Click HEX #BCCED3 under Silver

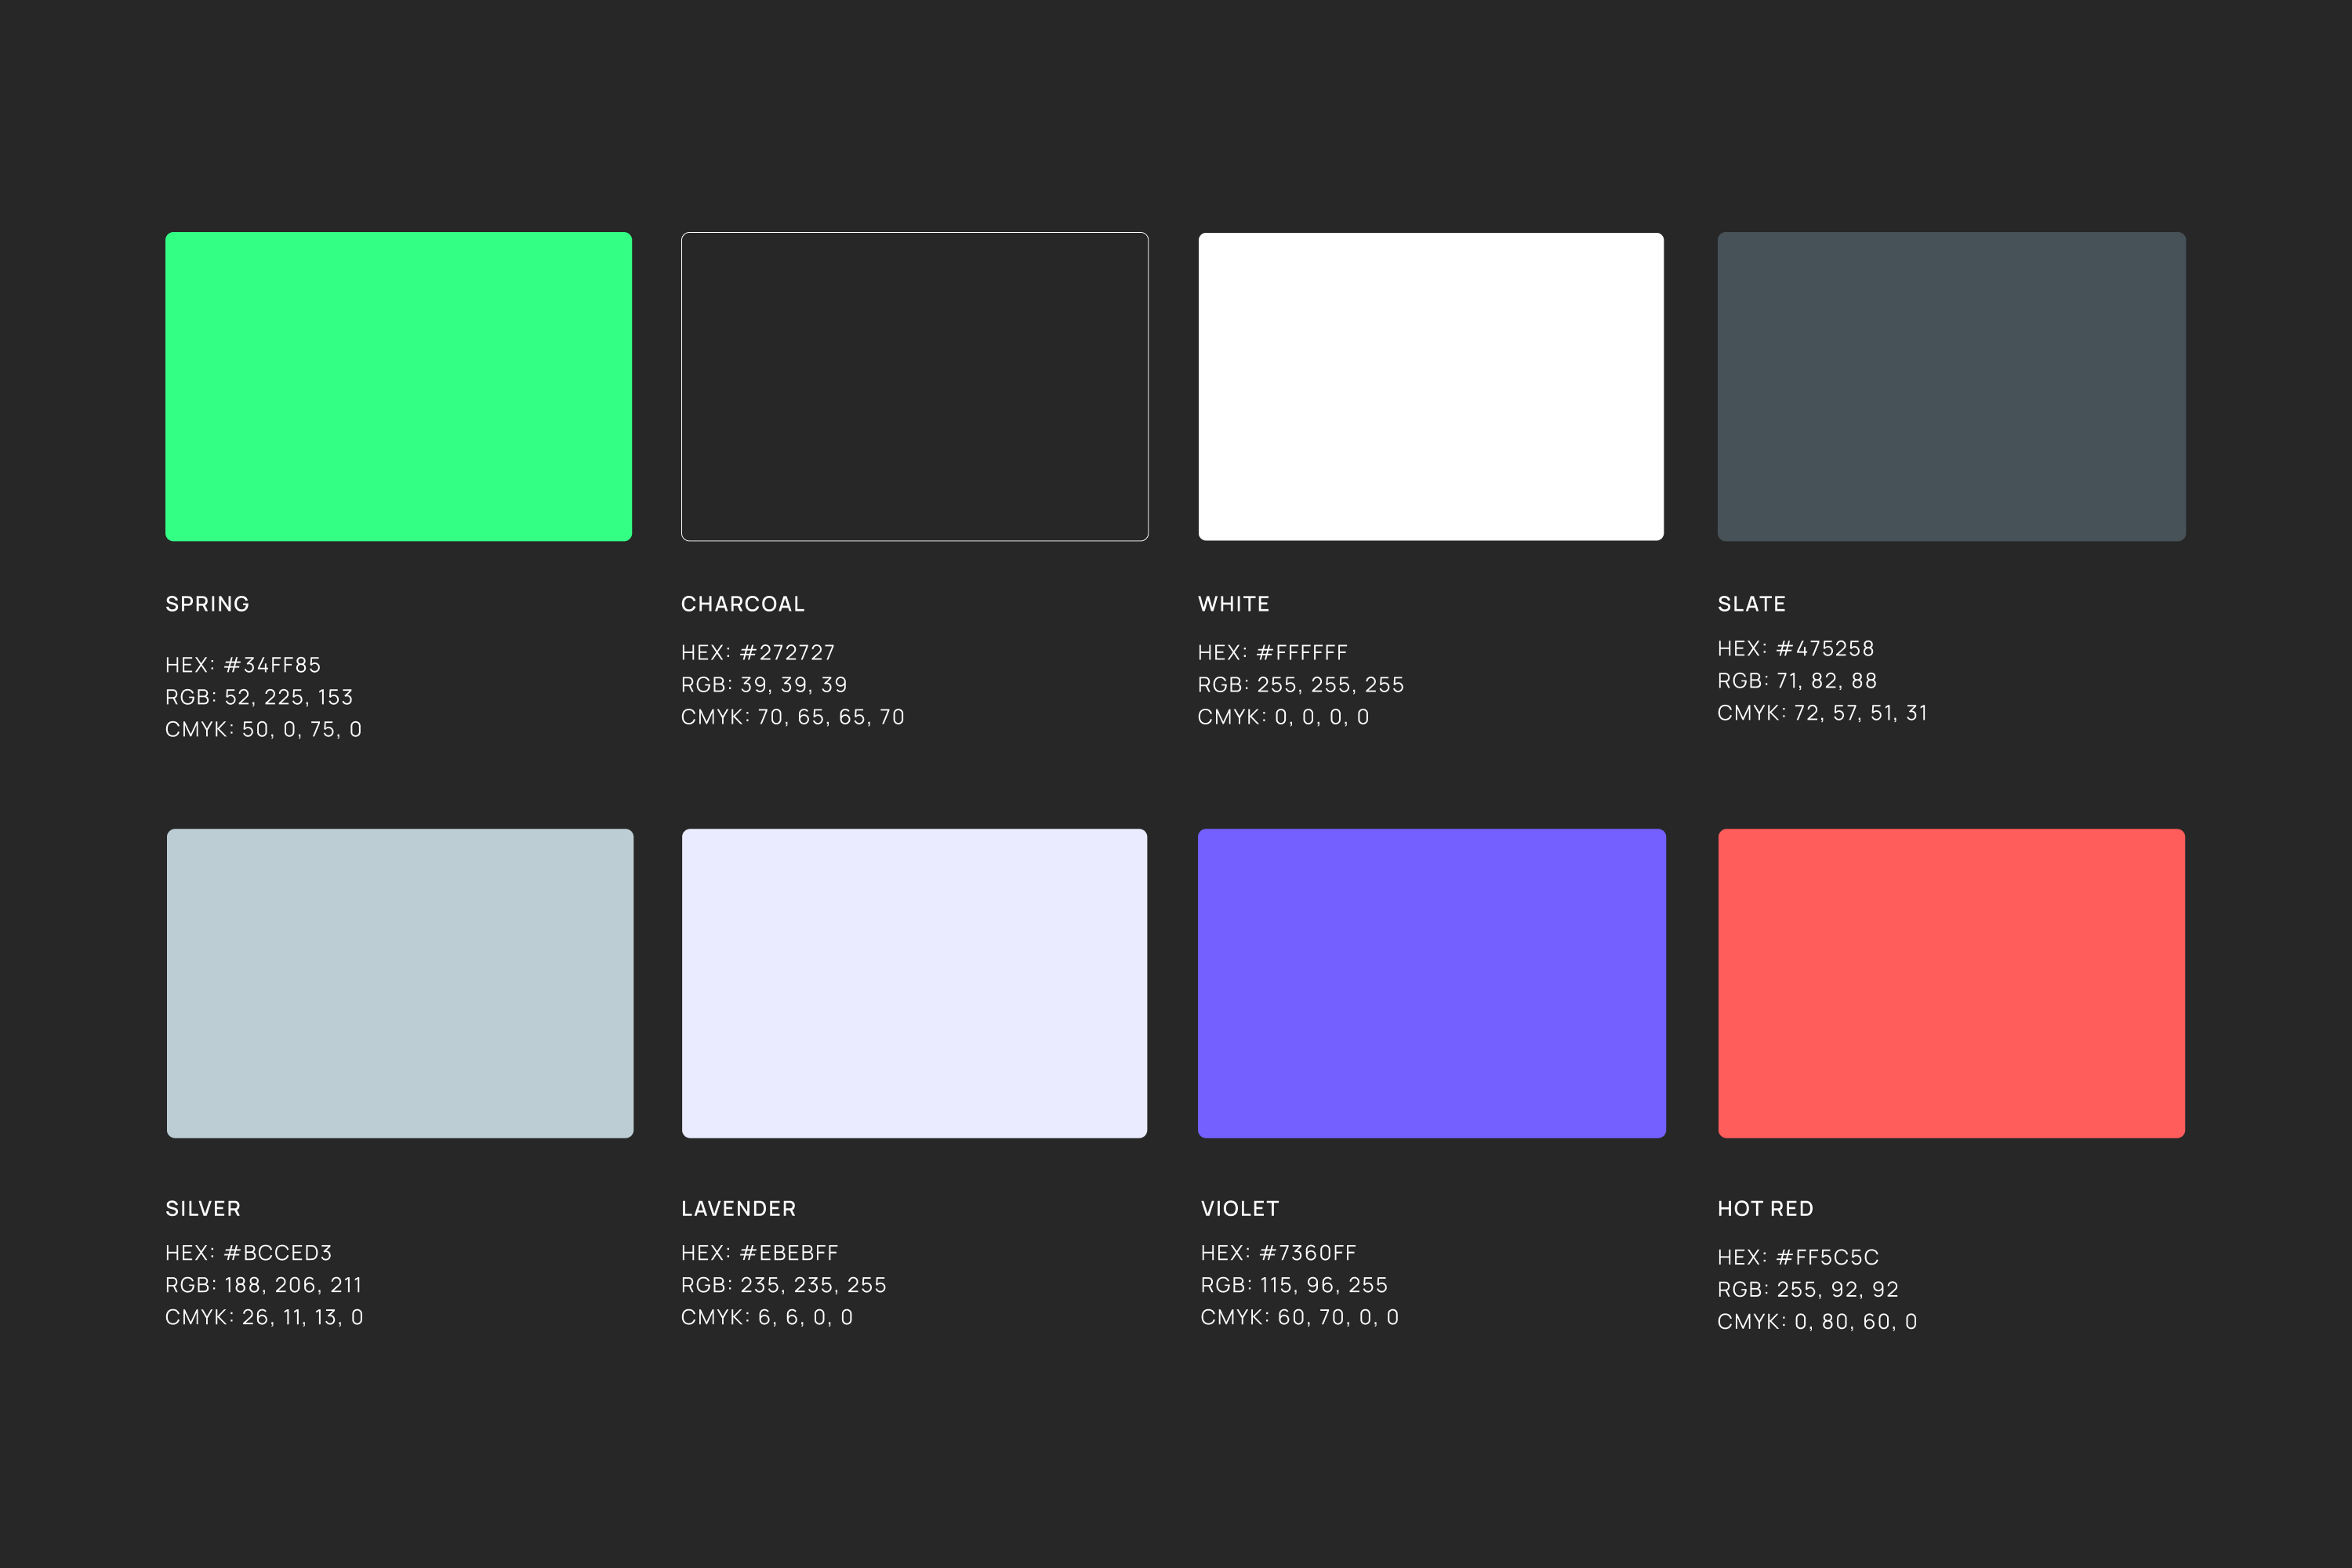pyautogui.click(x=248, y=1253)
